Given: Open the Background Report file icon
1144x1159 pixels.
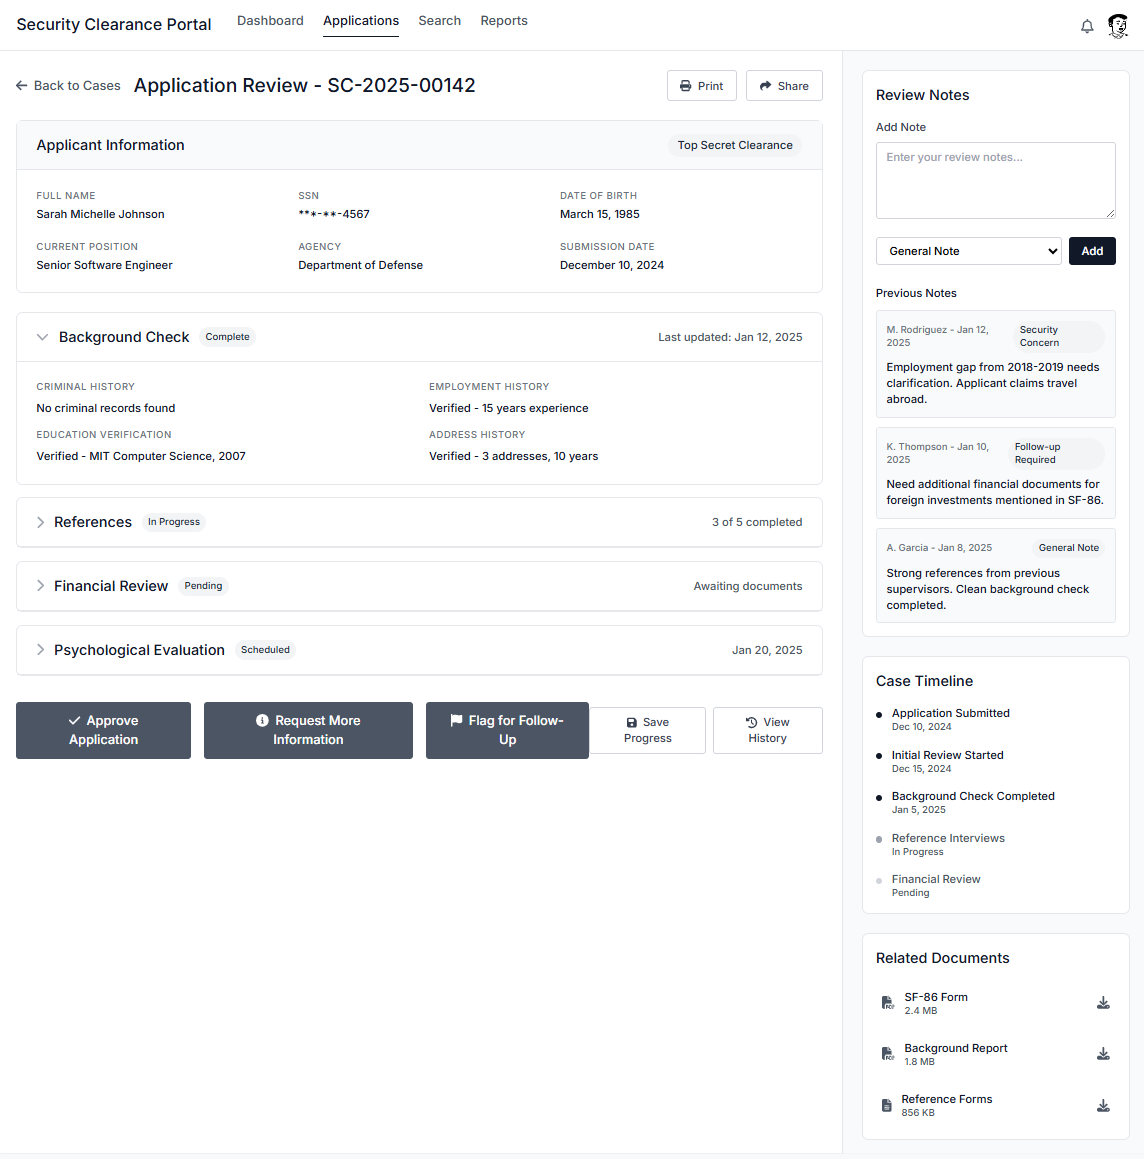Looking at the screenshot, I should coord(887,1054).
